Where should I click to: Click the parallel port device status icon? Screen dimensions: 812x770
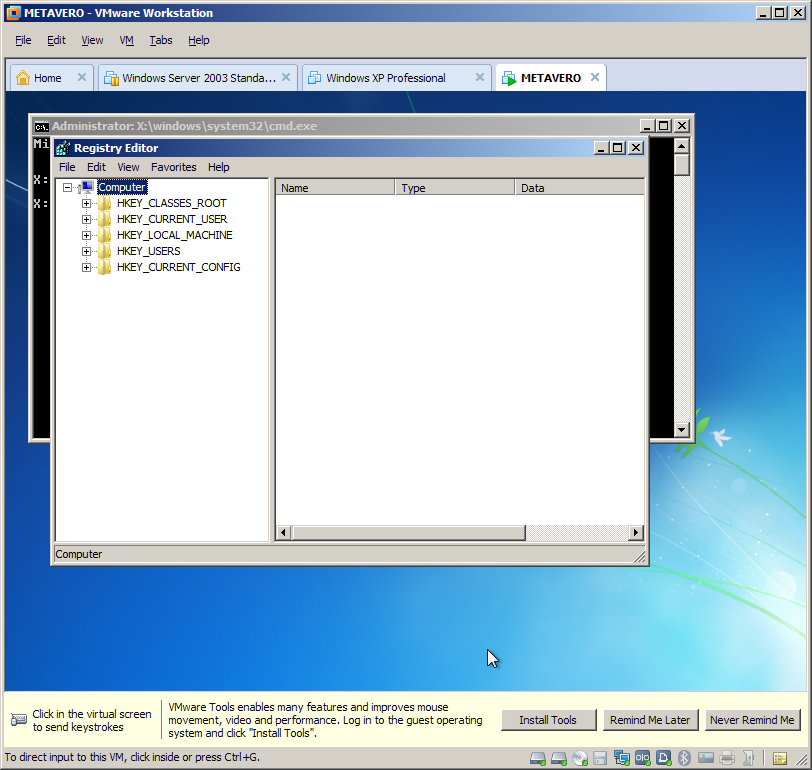(663, 758)
